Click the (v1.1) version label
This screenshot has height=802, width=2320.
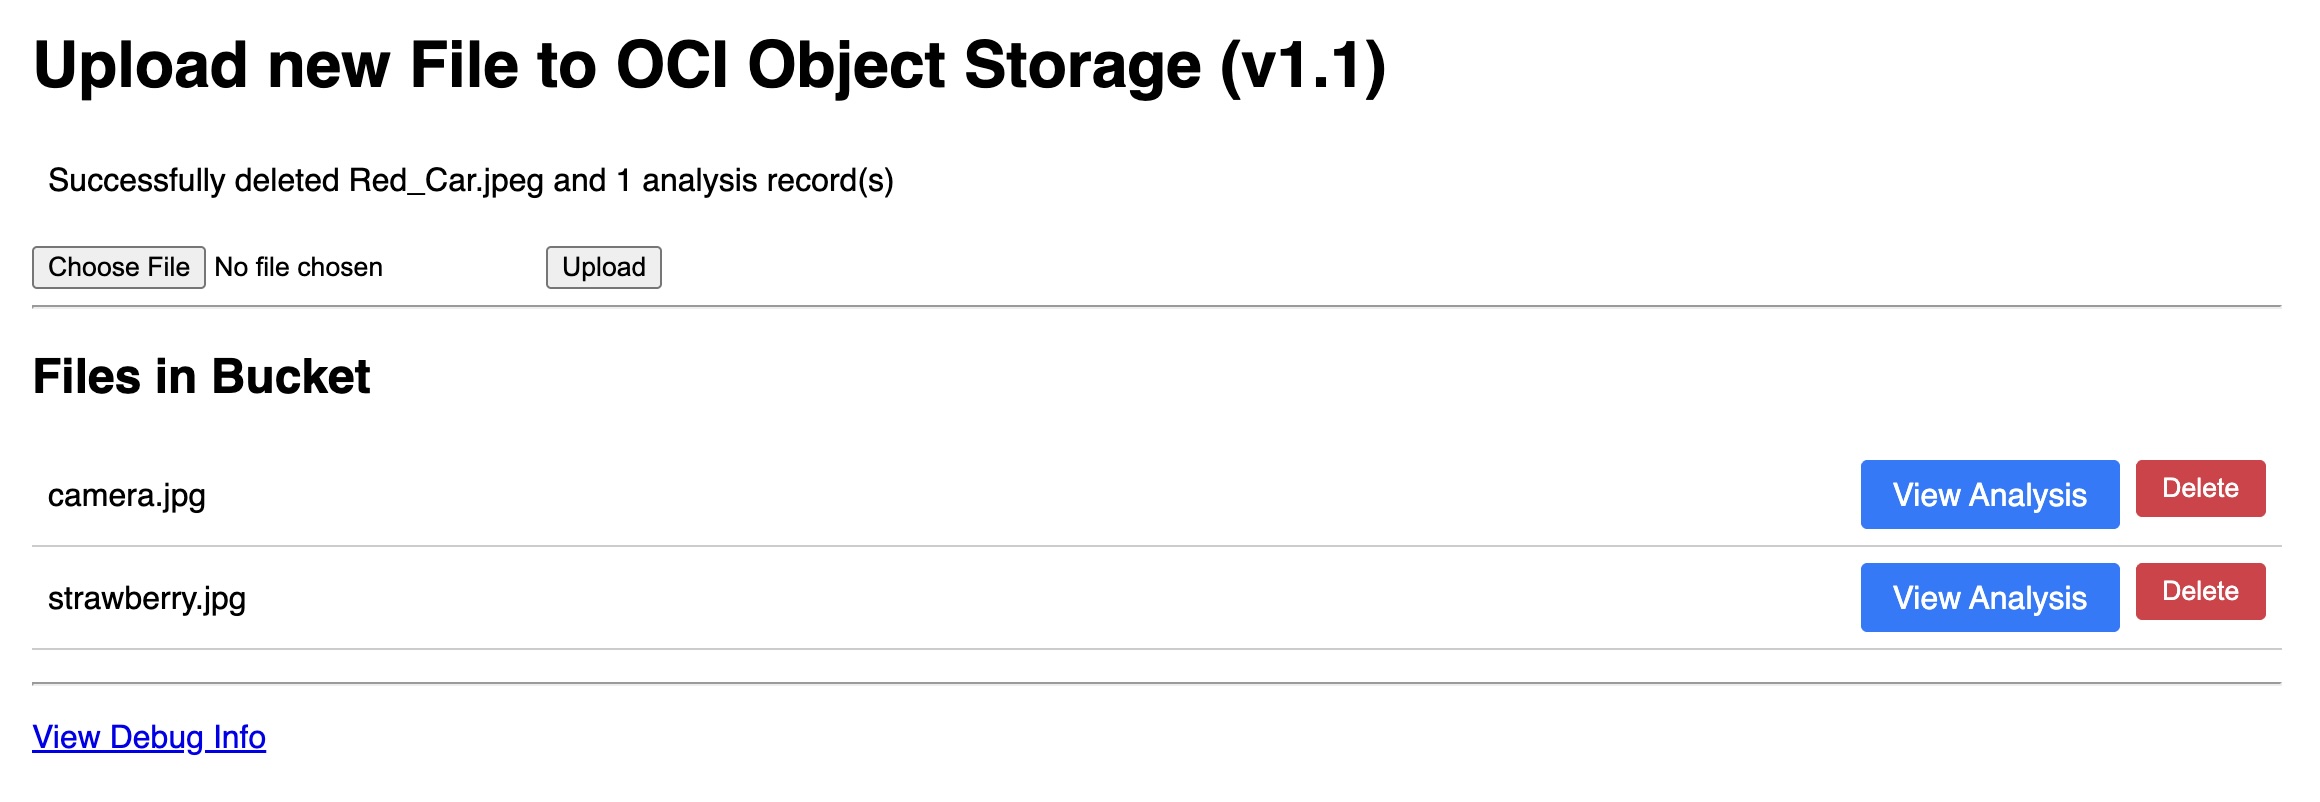click(x=1302, y=66)
